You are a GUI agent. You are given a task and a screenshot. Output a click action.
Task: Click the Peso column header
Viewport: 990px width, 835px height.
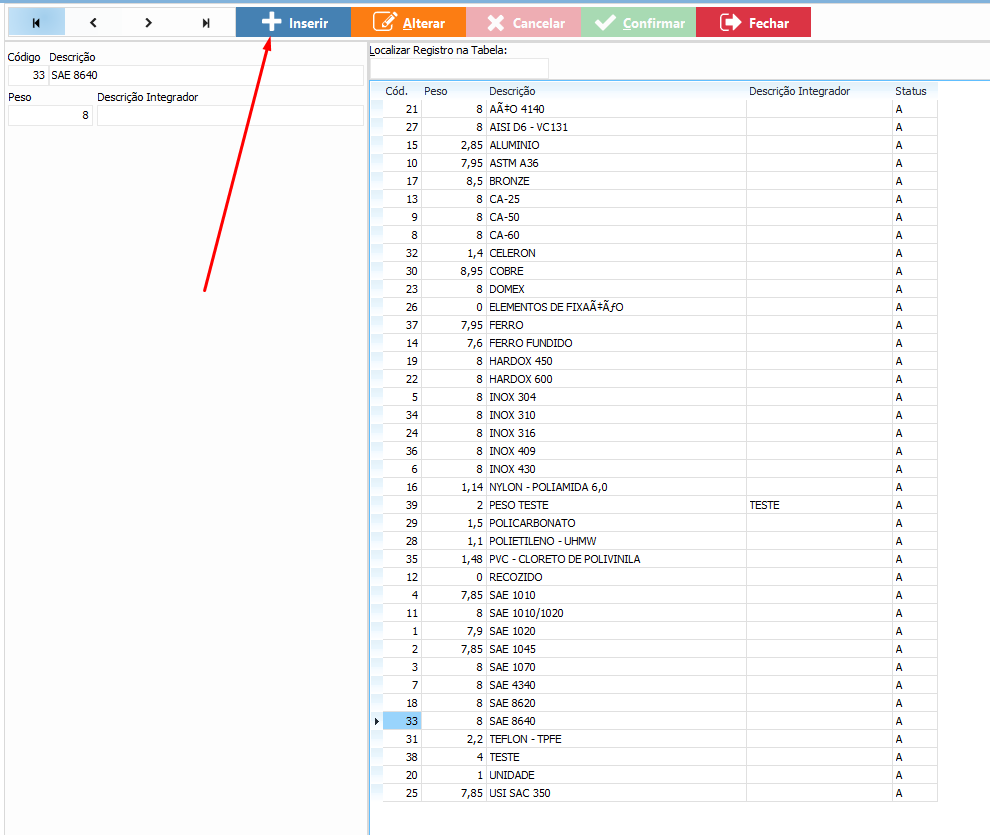(x=436, y=91)
